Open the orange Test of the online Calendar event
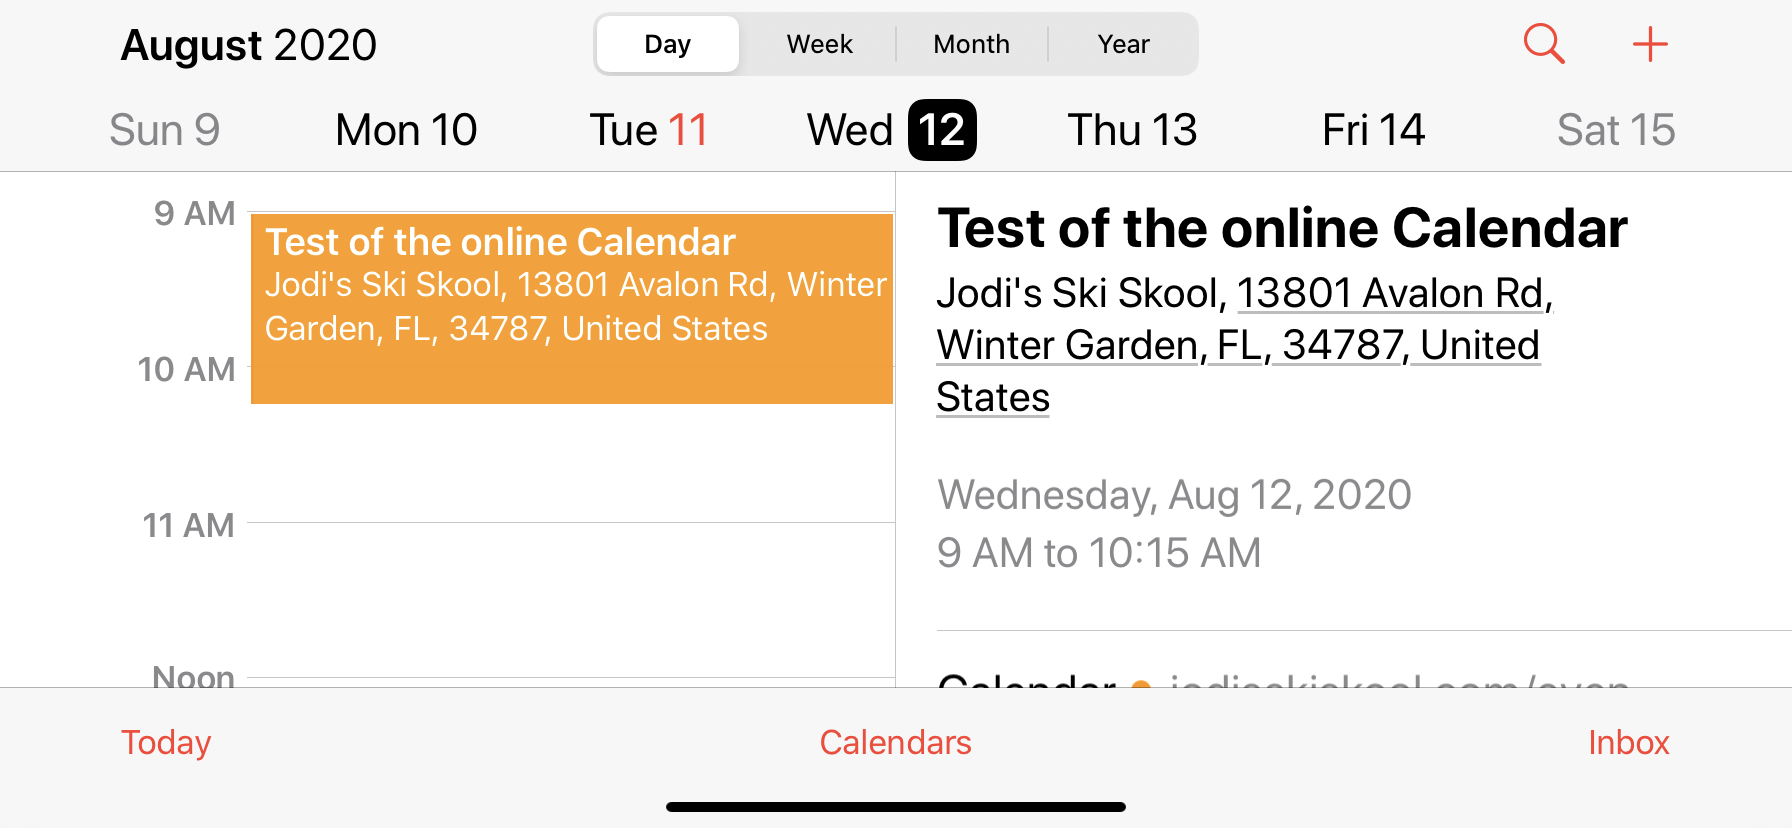 [x=572, y=308]
